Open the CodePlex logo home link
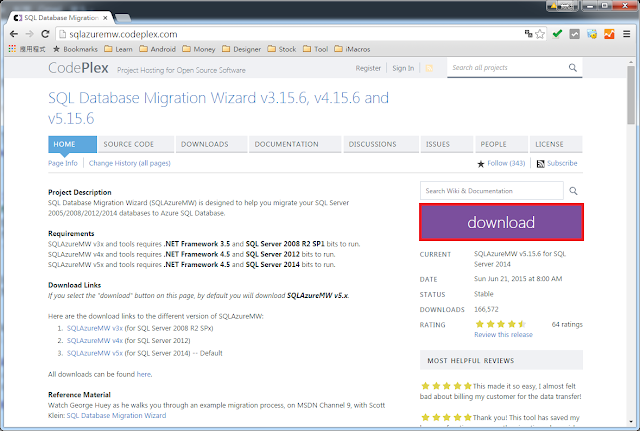The height and width of the screenshot is (431, 640). tap(78, 68)
